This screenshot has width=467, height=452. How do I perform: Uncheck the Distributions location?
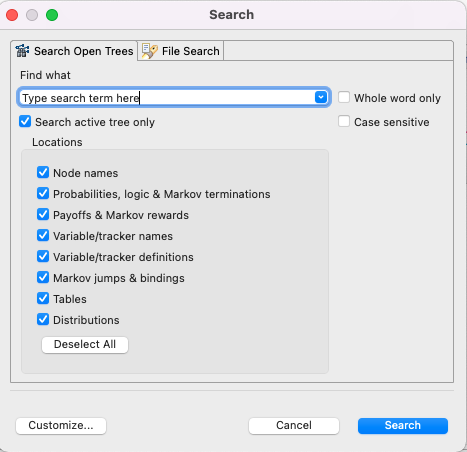click(x=43, y=319)
